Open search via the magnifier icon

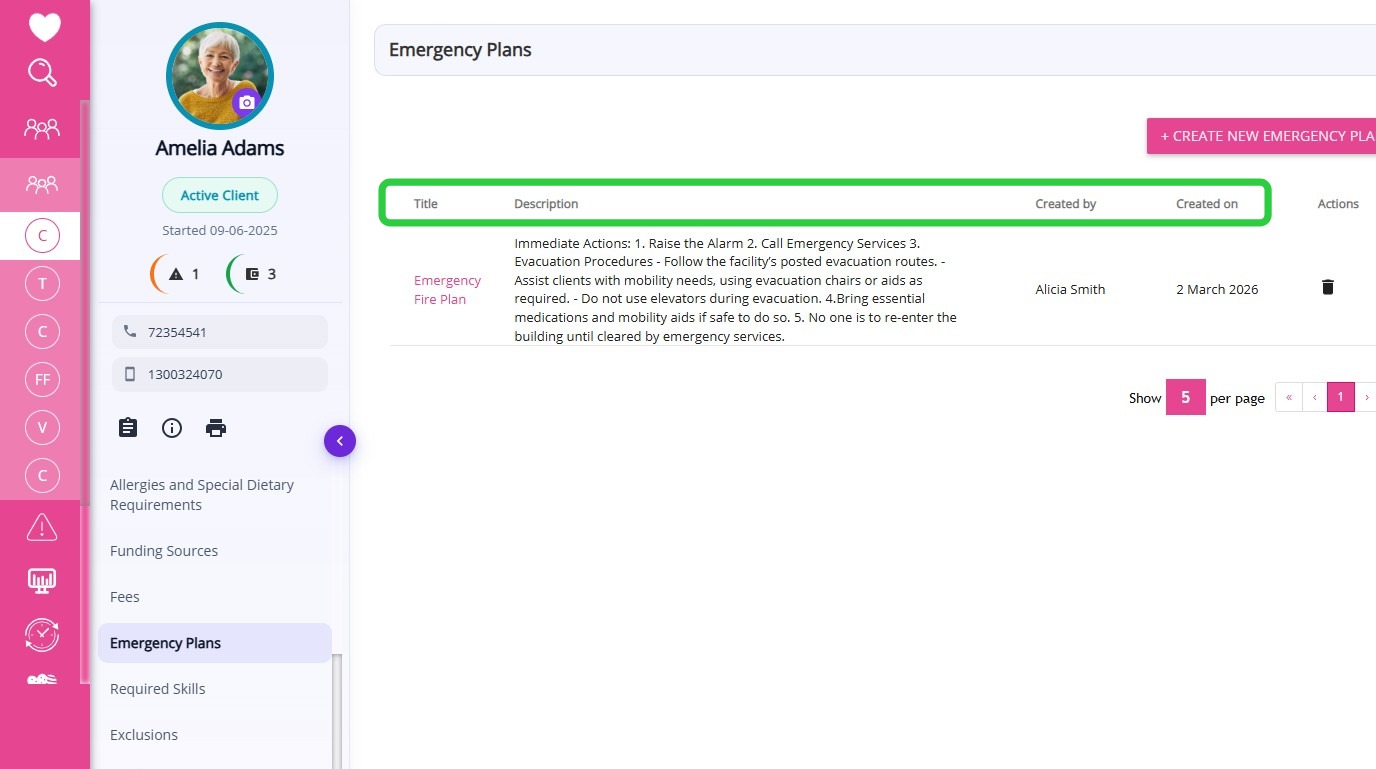pos(42,73)
